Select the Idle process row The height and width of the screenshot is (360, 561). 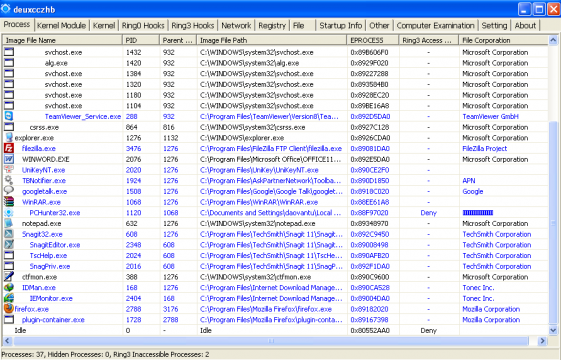[x=275, y=330]
